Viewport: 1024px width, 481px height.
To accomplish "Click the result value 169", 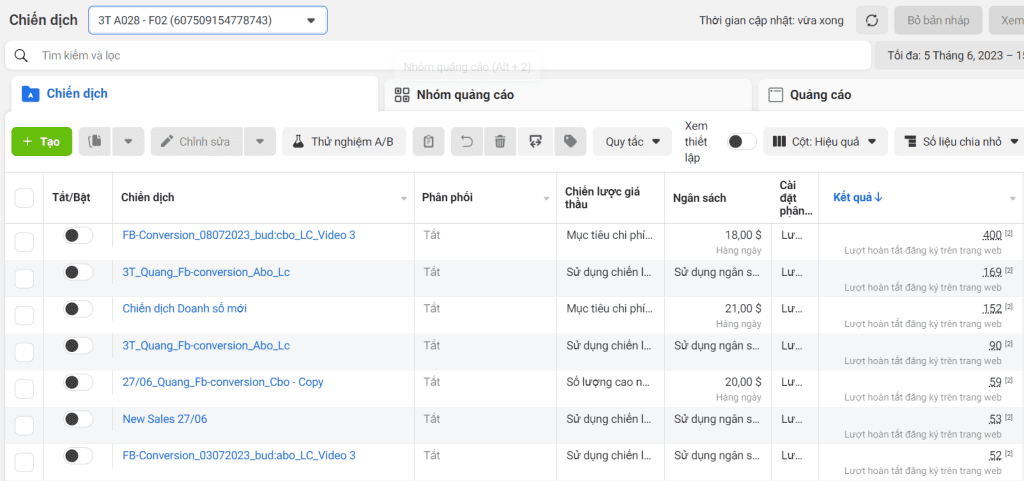I will (993, 272).
